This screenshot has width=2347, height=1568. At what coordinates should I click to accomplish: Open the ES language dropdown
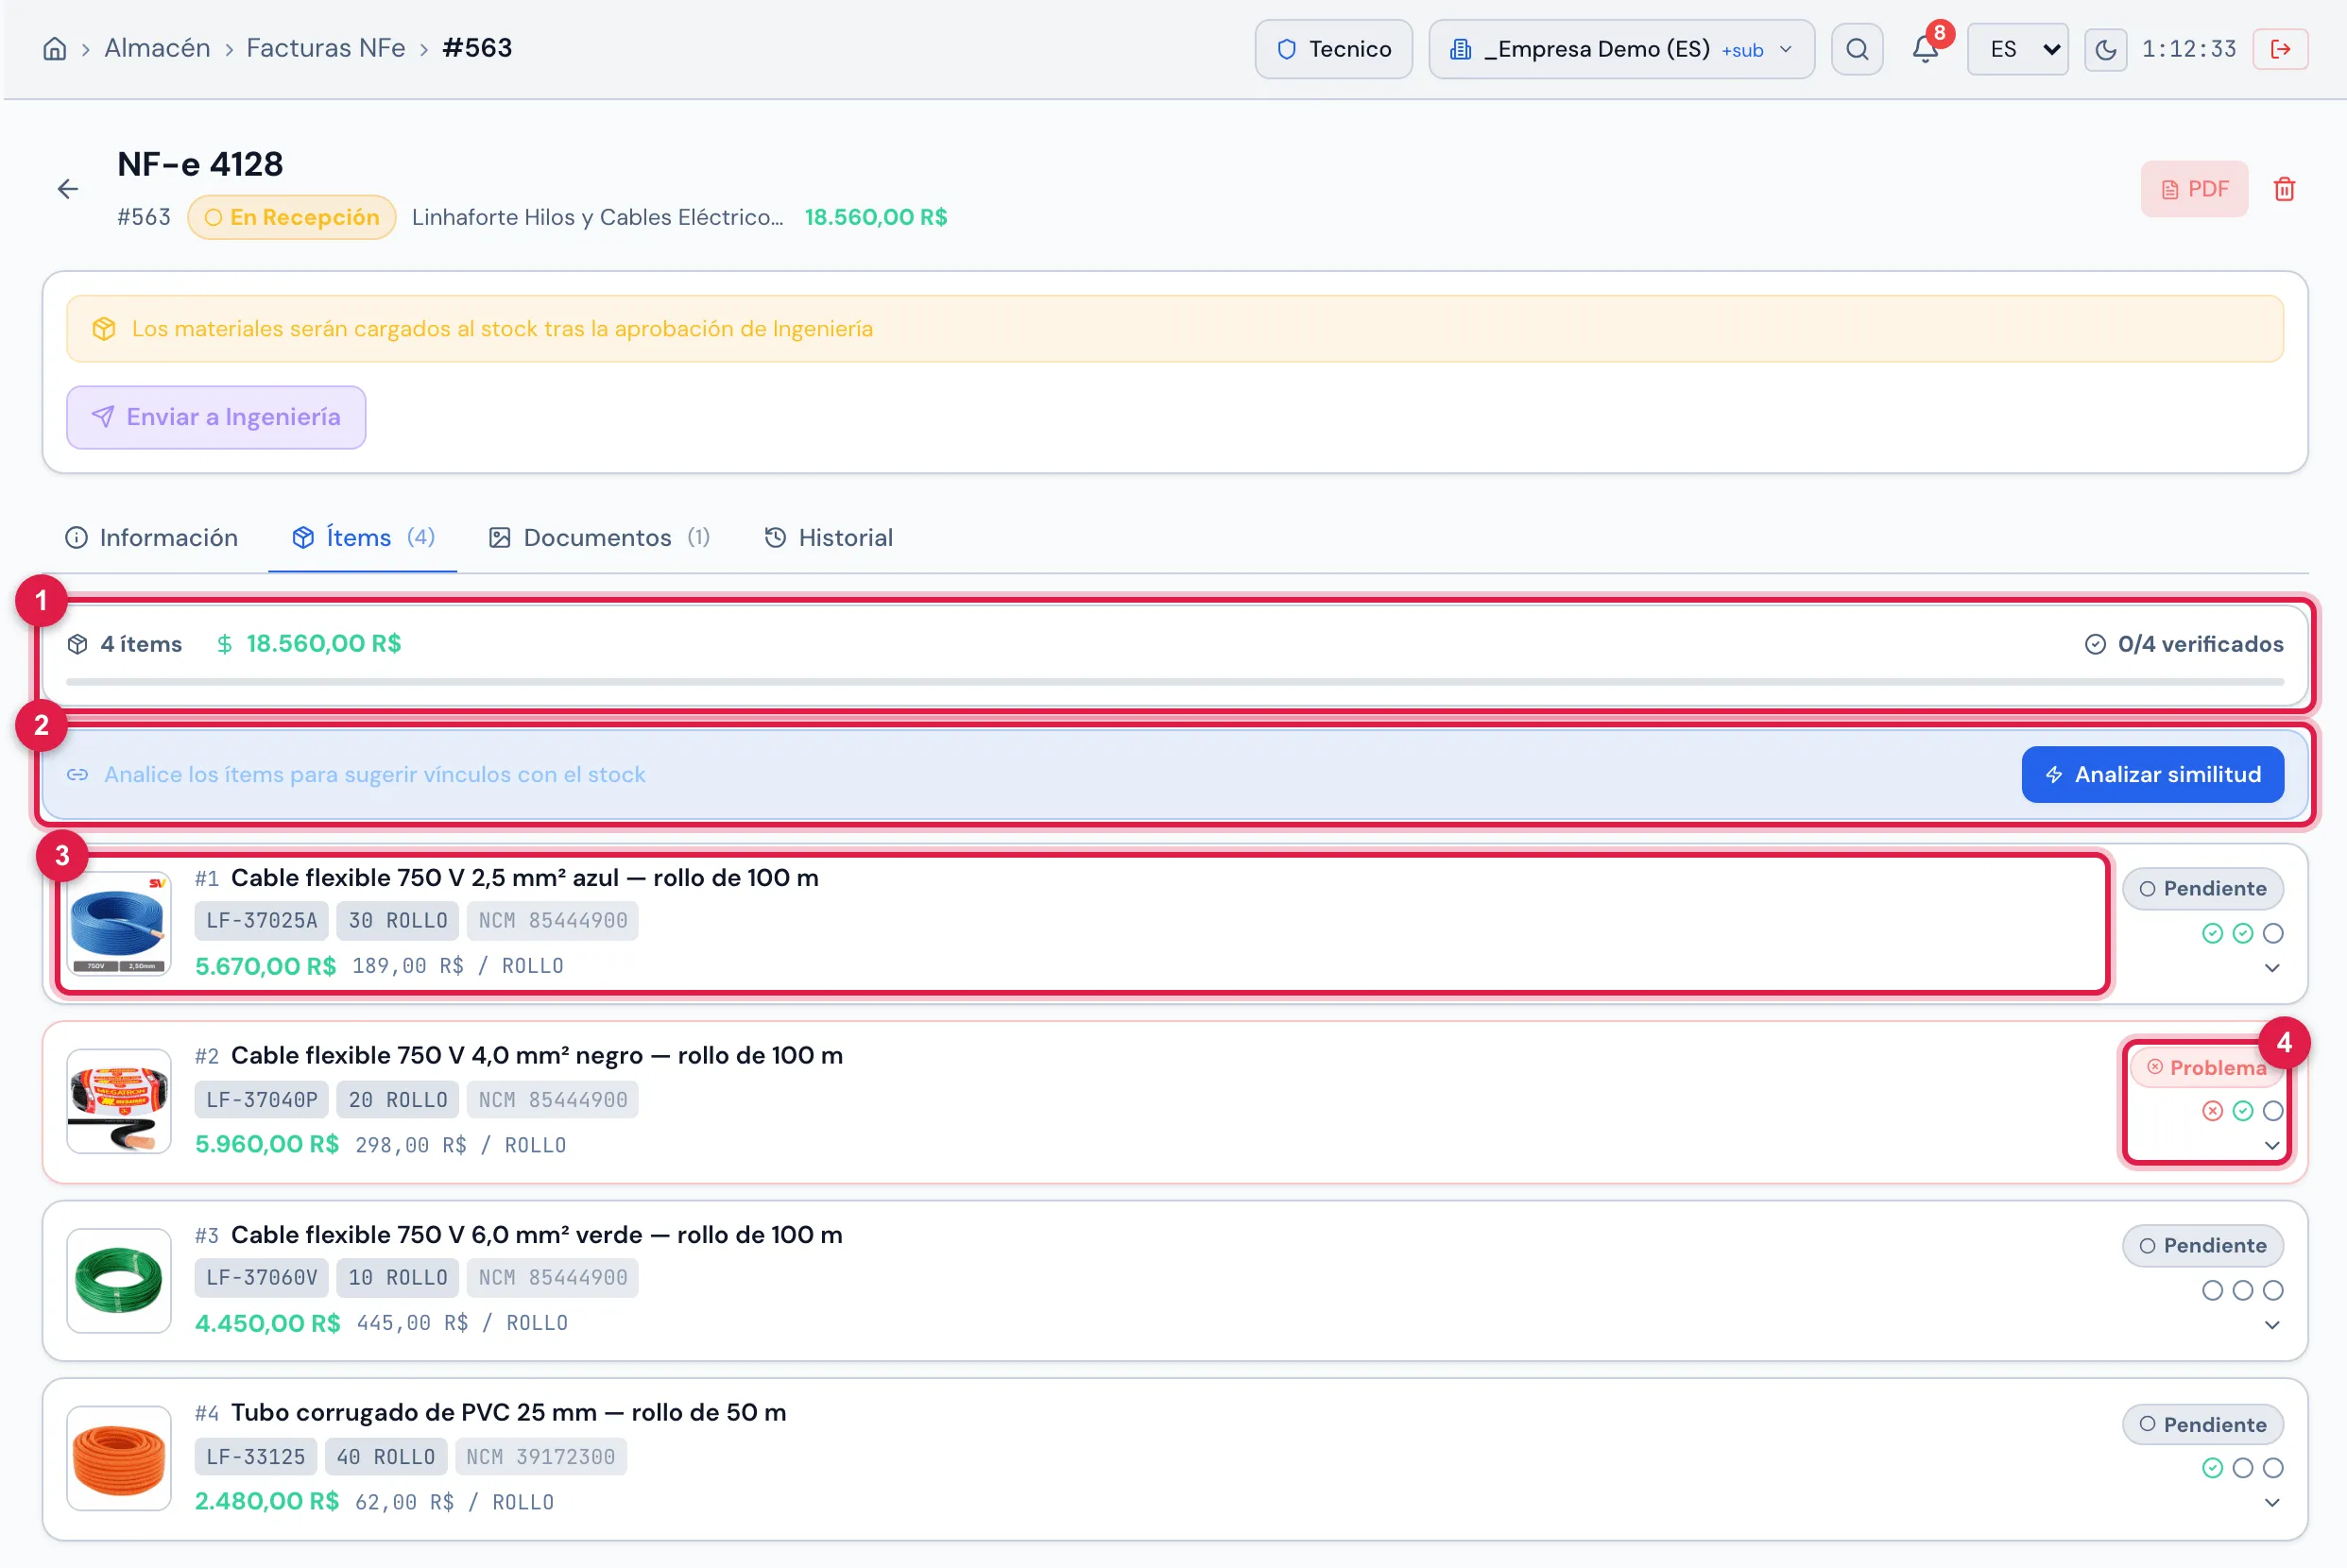[x=2017, y=49]
